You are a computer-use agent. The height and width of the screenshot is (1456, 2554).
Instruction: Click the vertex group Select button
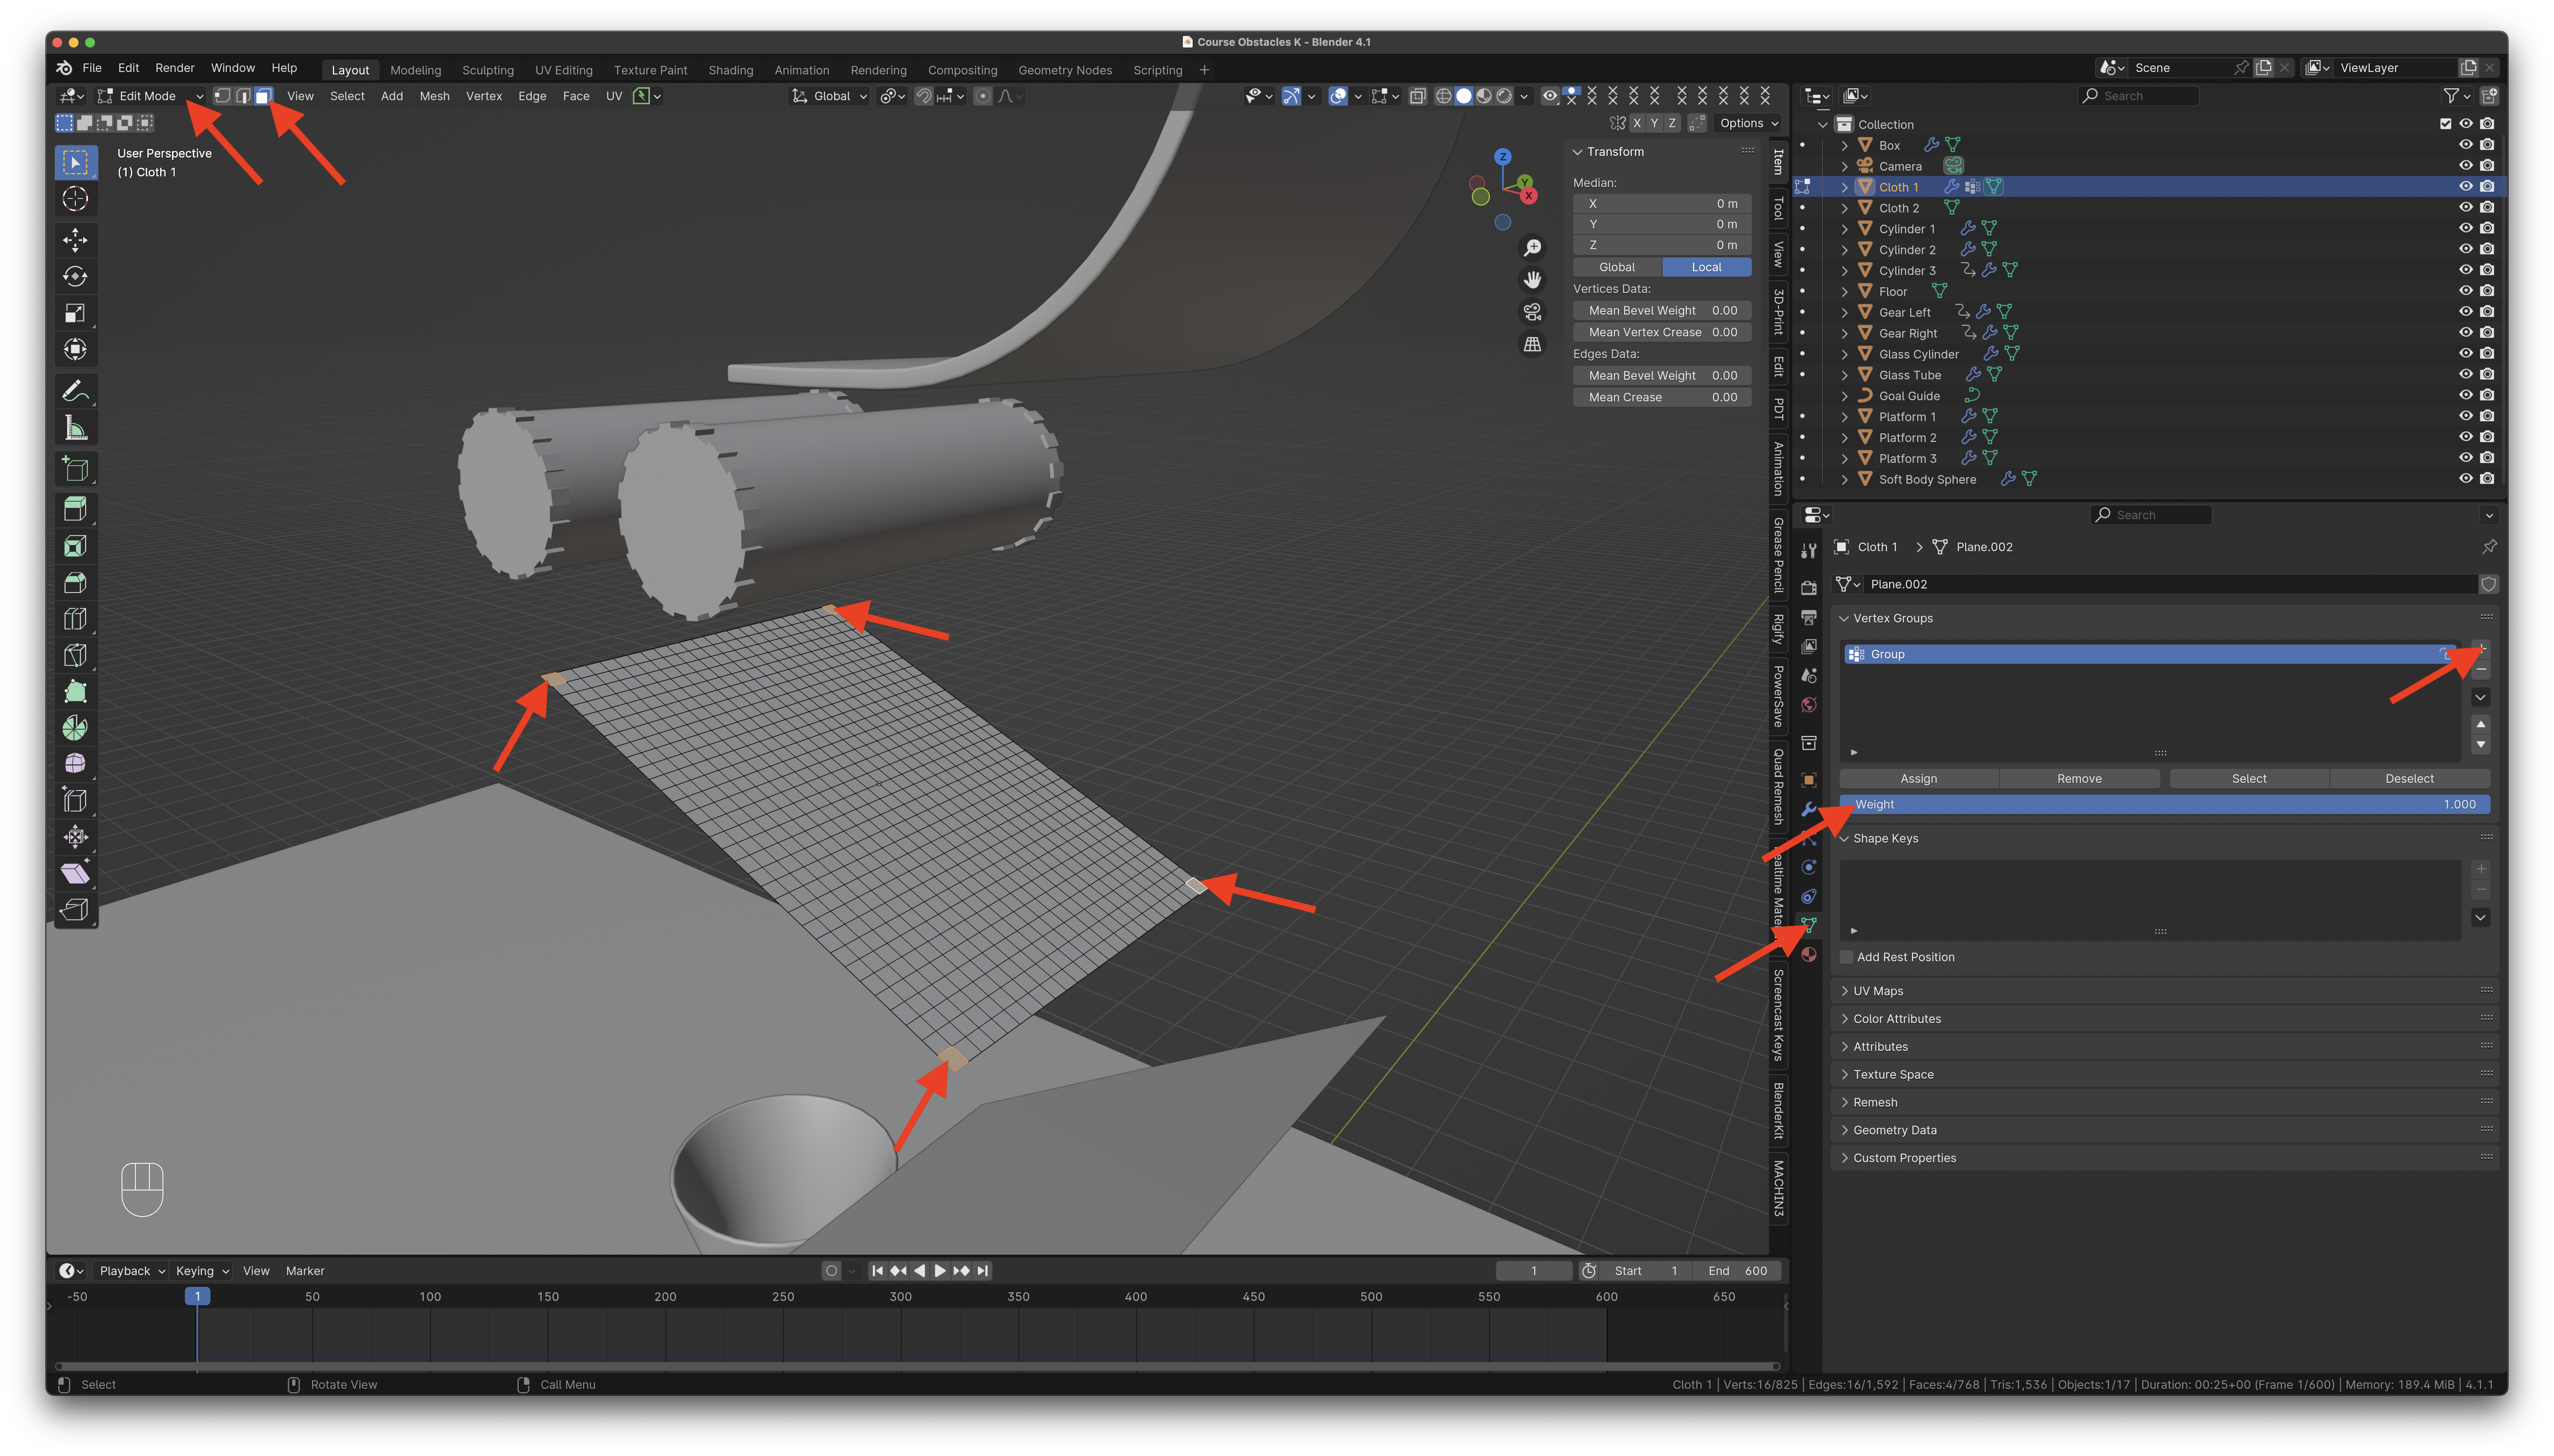(x=2249, y=779)
